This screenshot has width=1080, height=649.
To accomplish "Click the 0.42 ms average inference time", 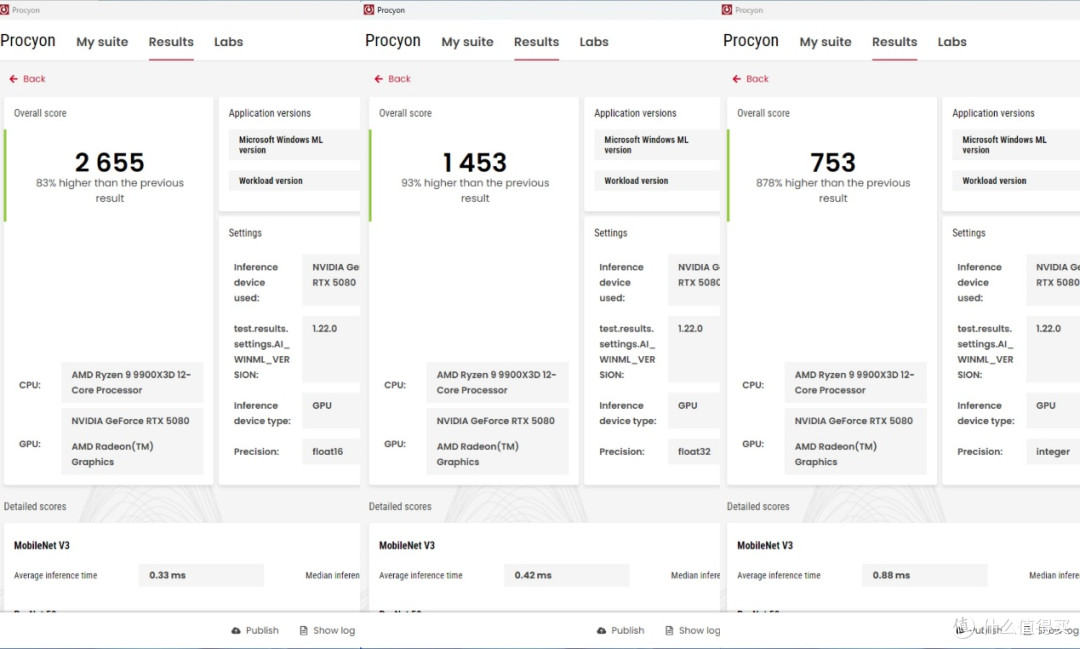I will tap(533, 575).
